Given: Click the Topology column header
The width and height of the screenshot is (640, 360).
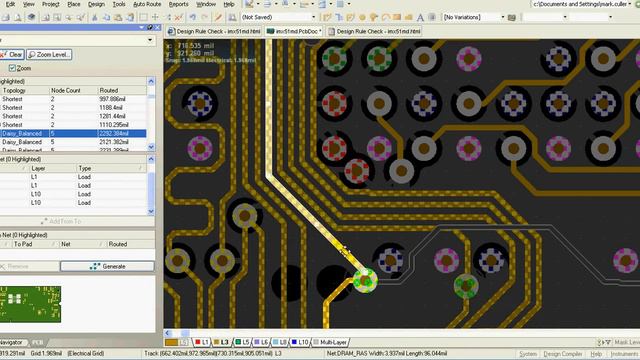Looking at the screenshot, I should pyautogui.click(x=24, y=90).
